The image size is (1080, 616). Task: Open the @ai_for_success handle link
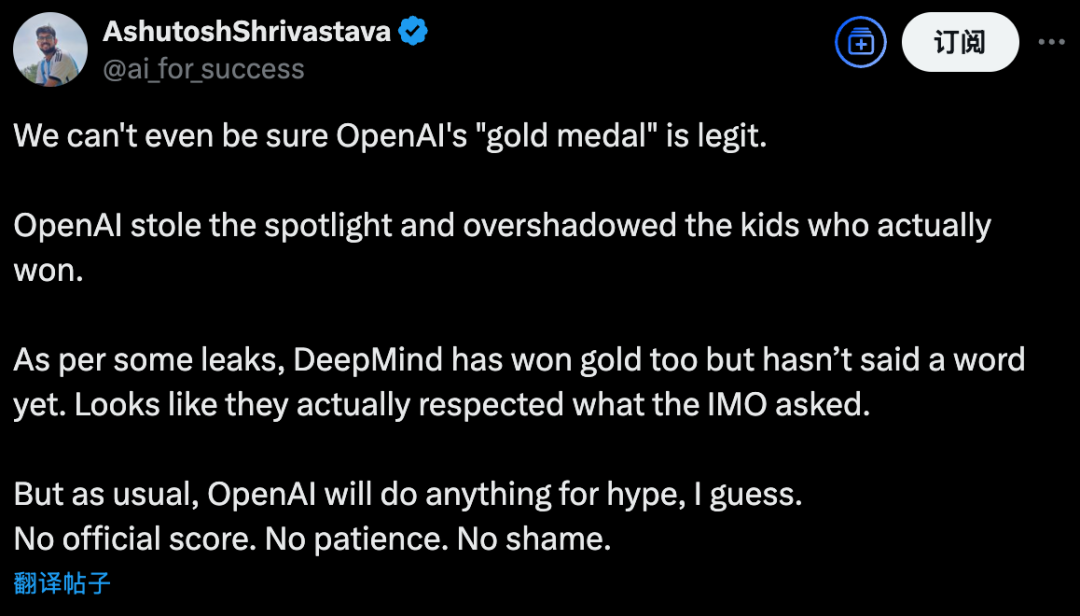tap(203, 68)
